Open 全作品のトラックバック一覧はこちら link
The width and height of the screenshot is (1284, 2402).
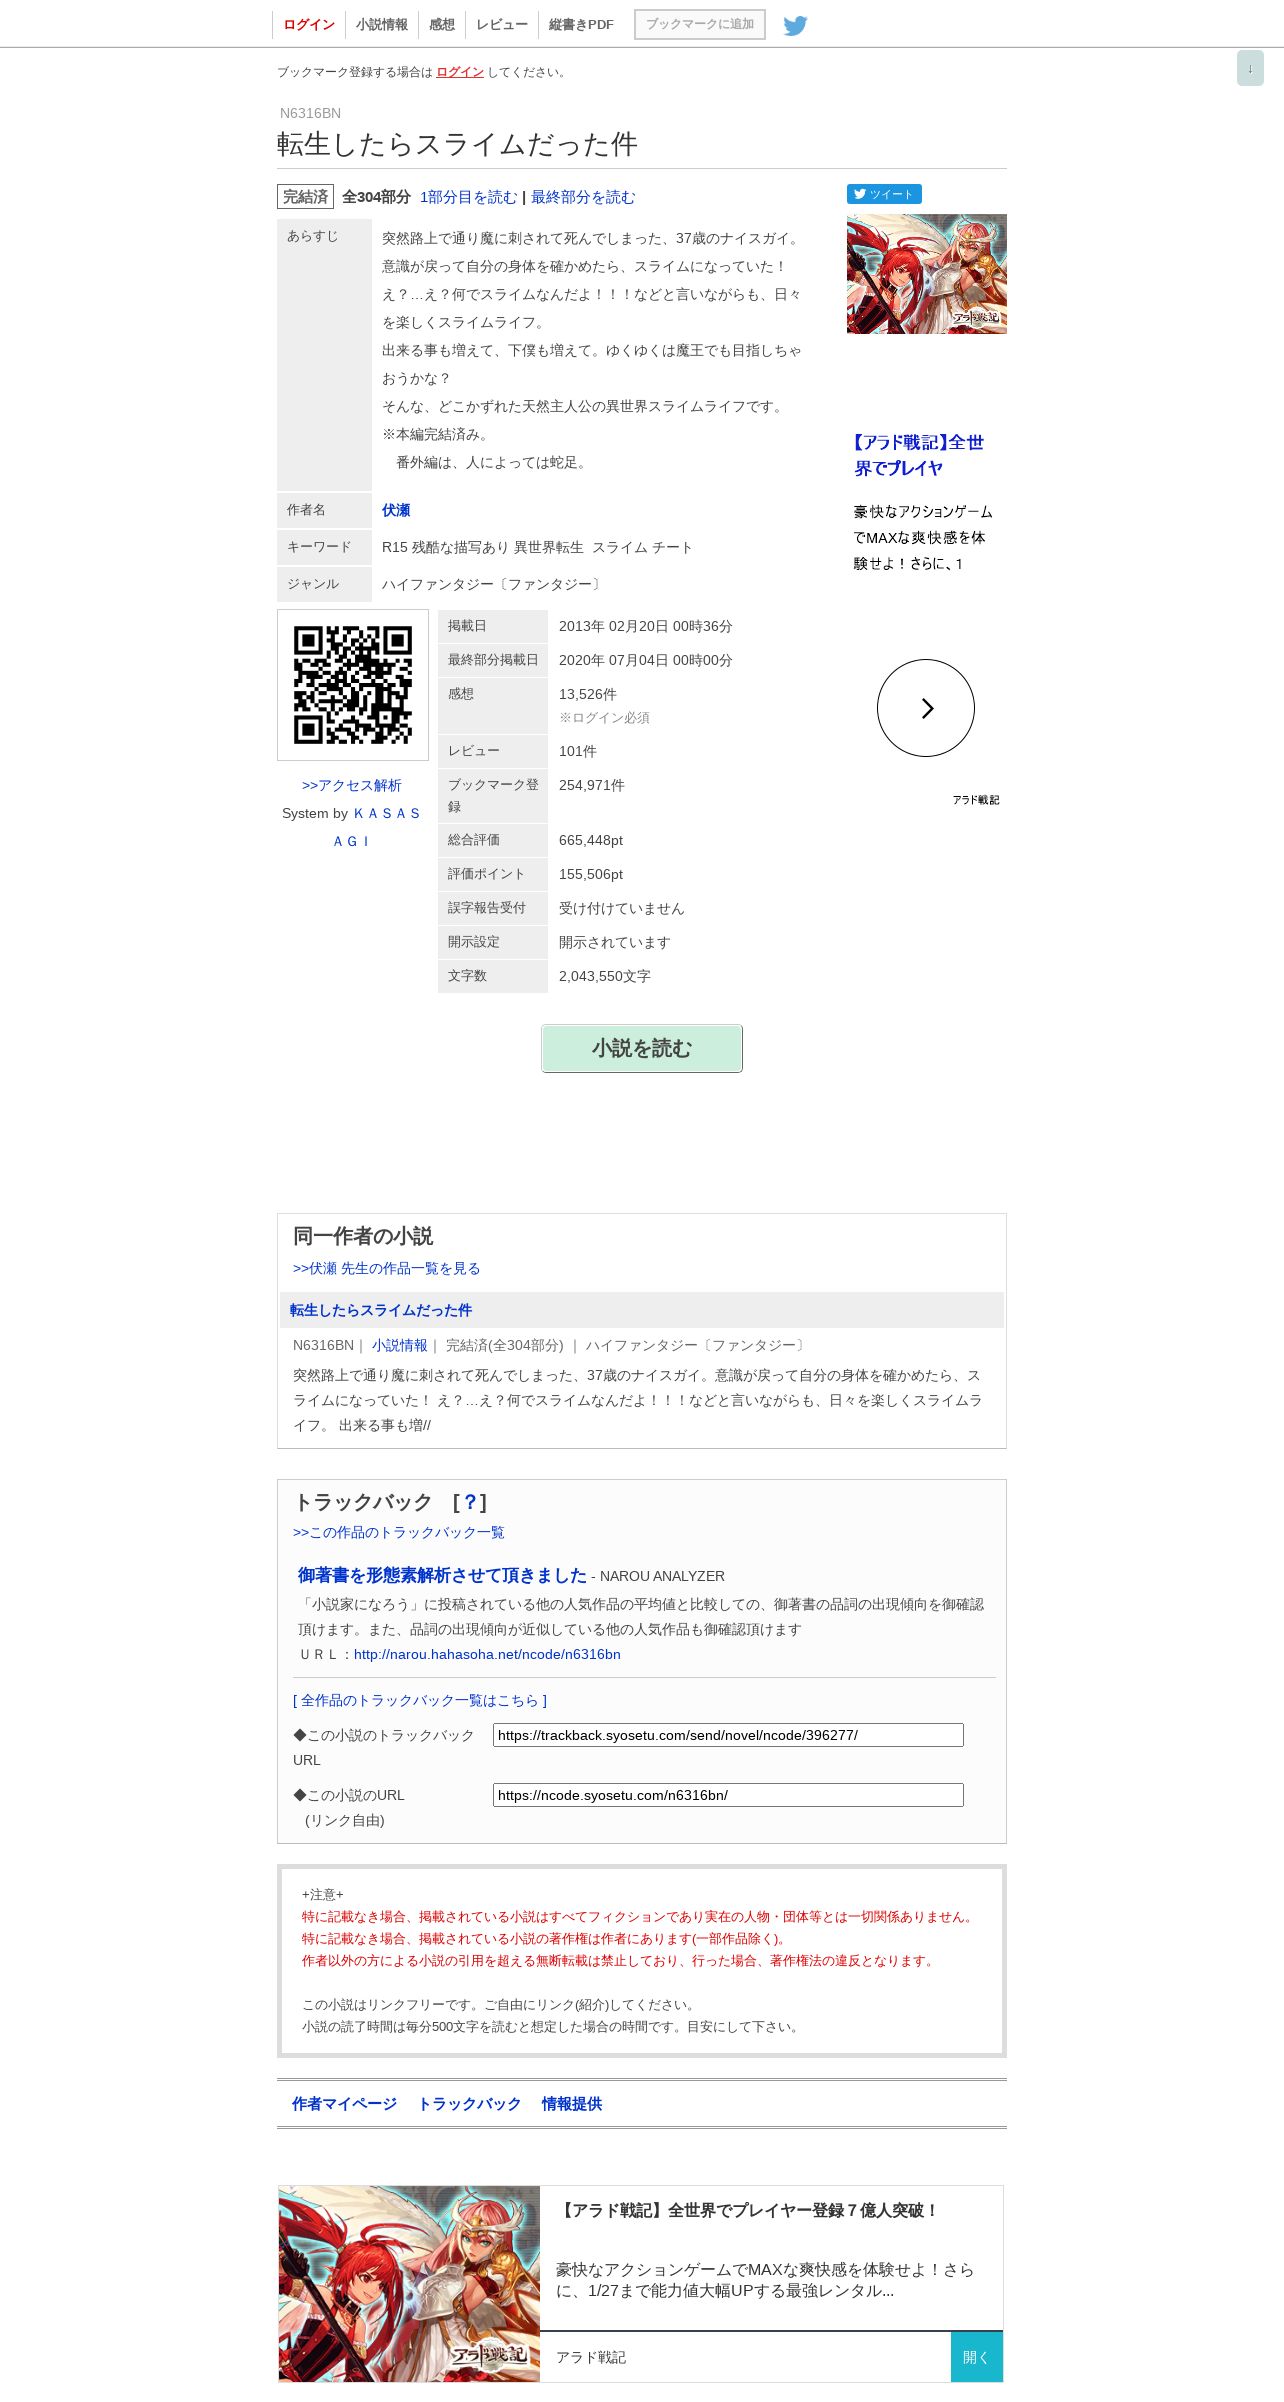420,1700
